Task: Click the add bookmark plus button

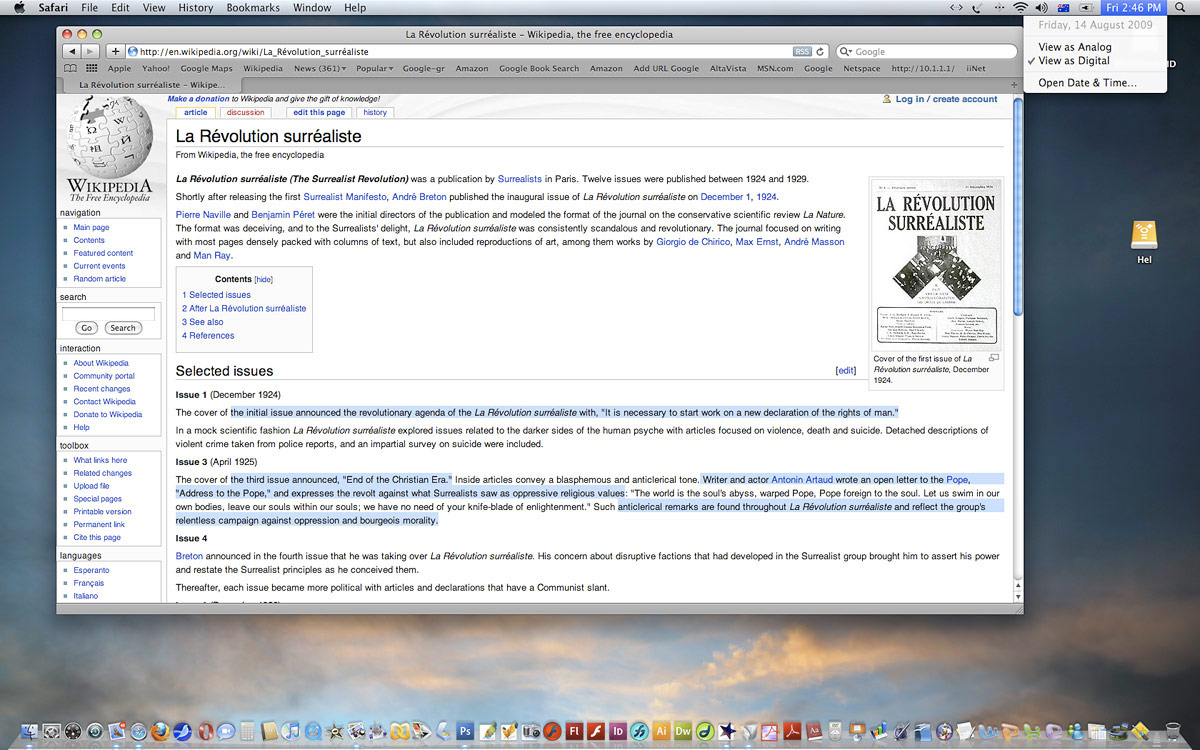Action: (x=115, y=51)
